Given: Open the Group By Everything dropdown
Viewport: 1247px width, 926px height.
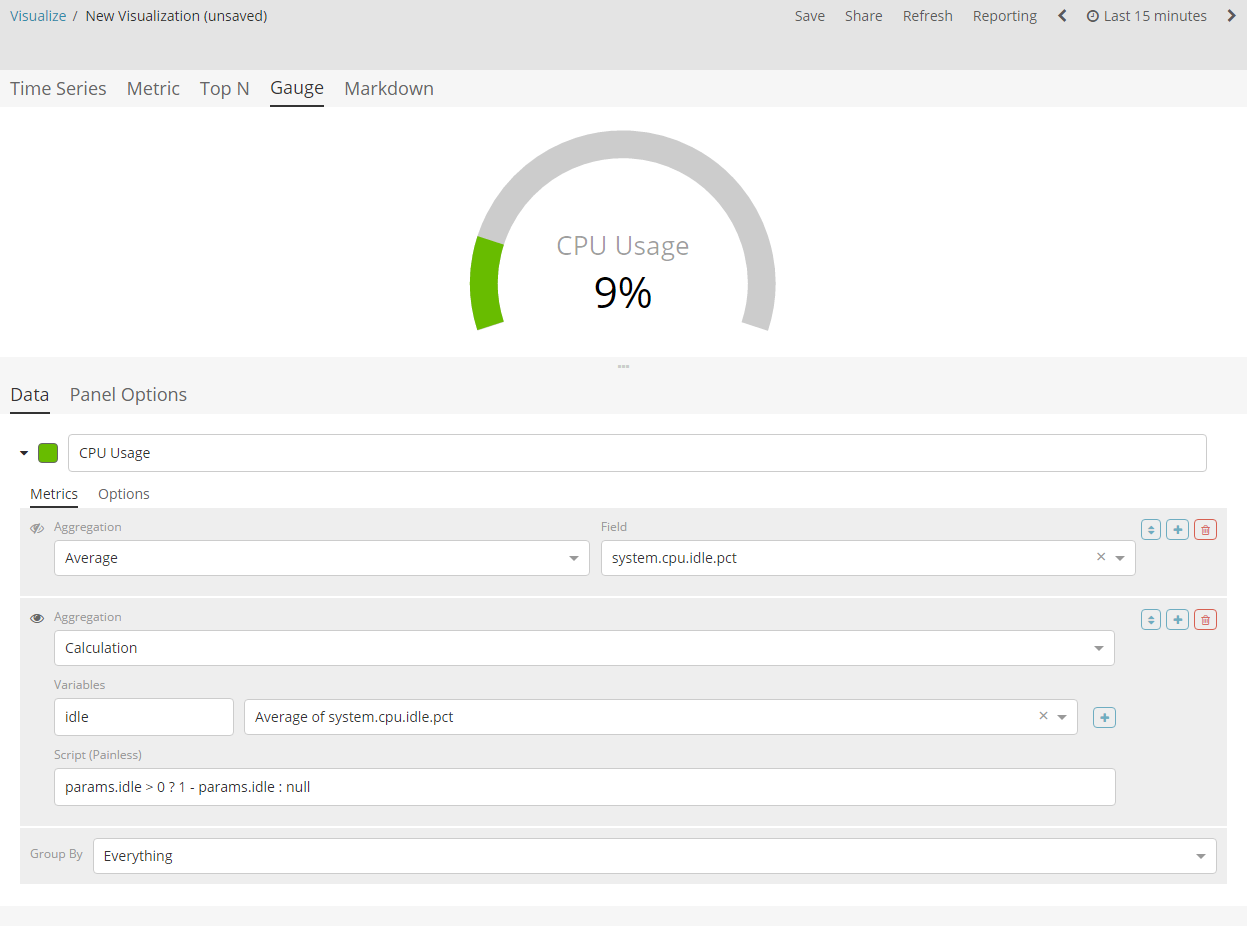Looking at the screenshot, I should coord(654,856).
